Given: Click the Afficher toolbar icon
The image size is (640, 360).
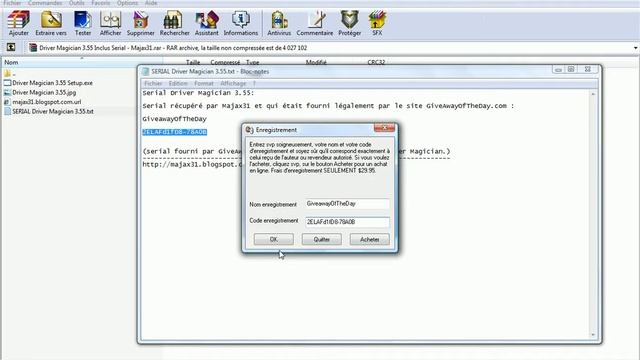Looking at the screenshot, I should pyautogui.click(x=110, y=23).
